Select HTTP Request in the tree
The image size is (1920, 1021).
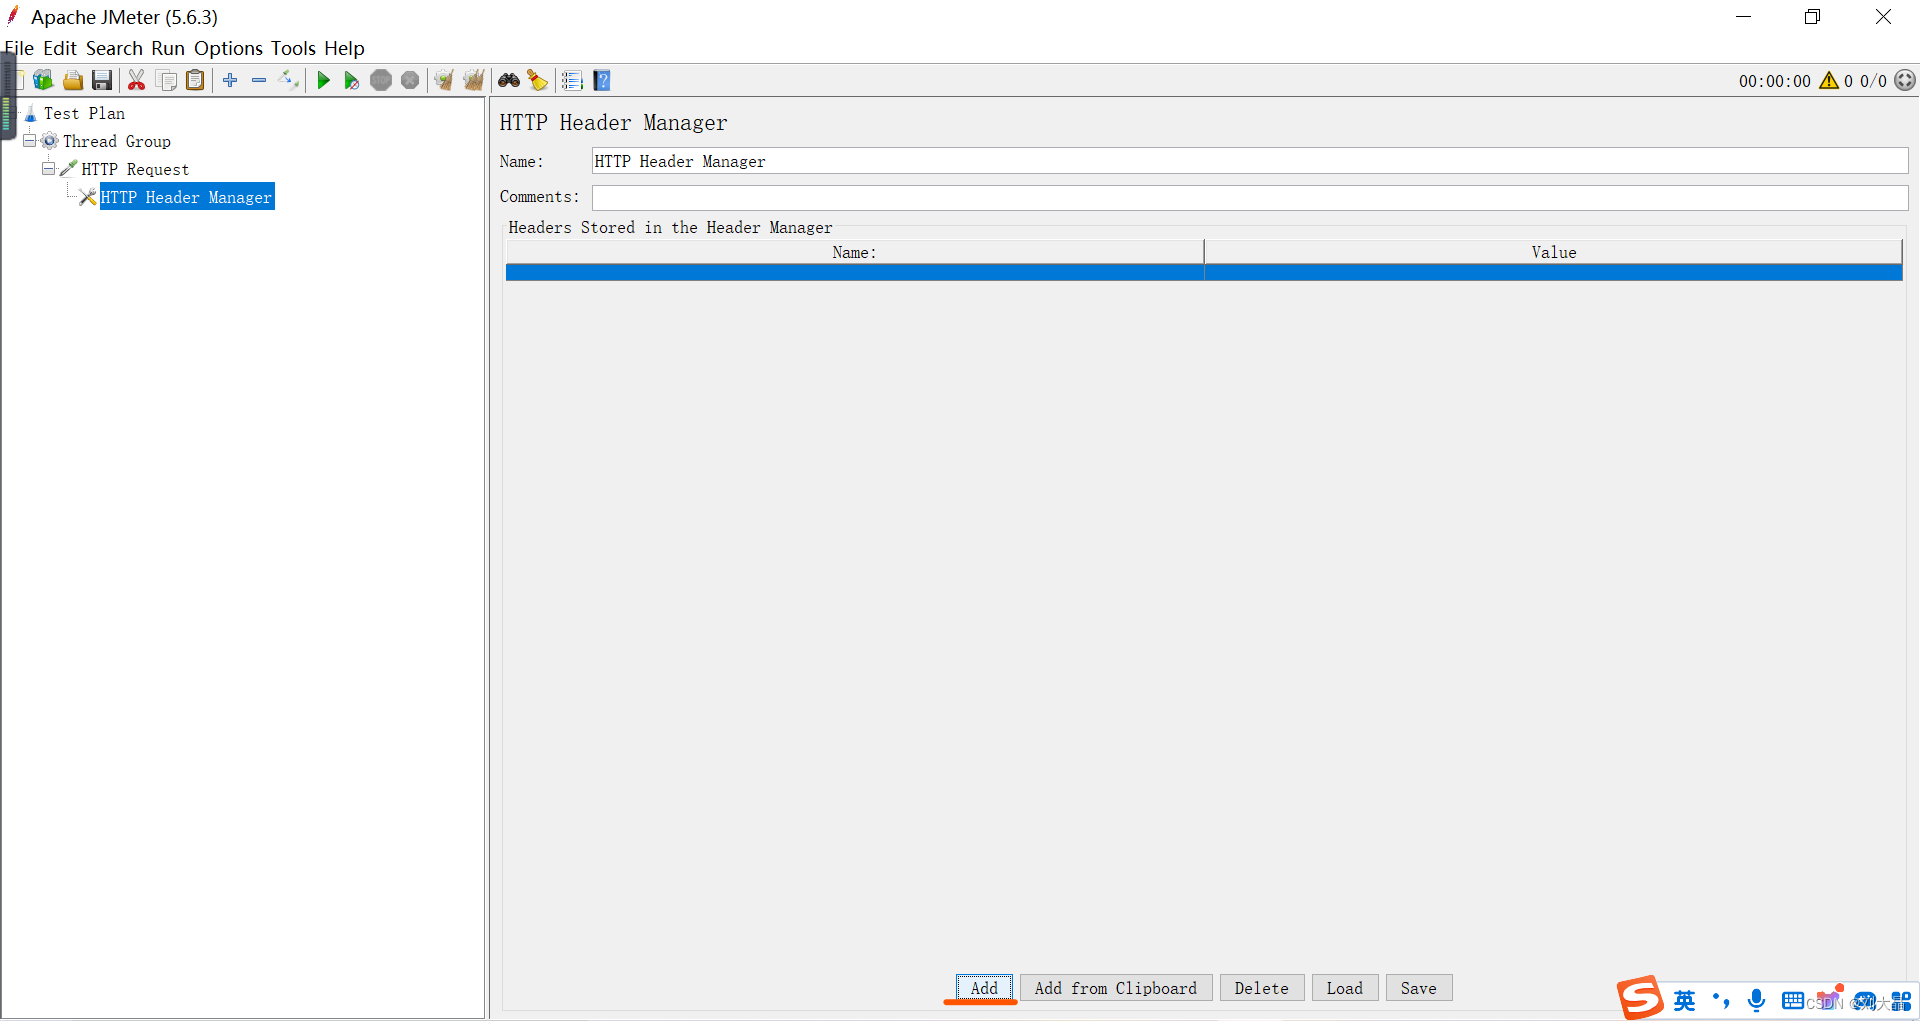(135, 169)
